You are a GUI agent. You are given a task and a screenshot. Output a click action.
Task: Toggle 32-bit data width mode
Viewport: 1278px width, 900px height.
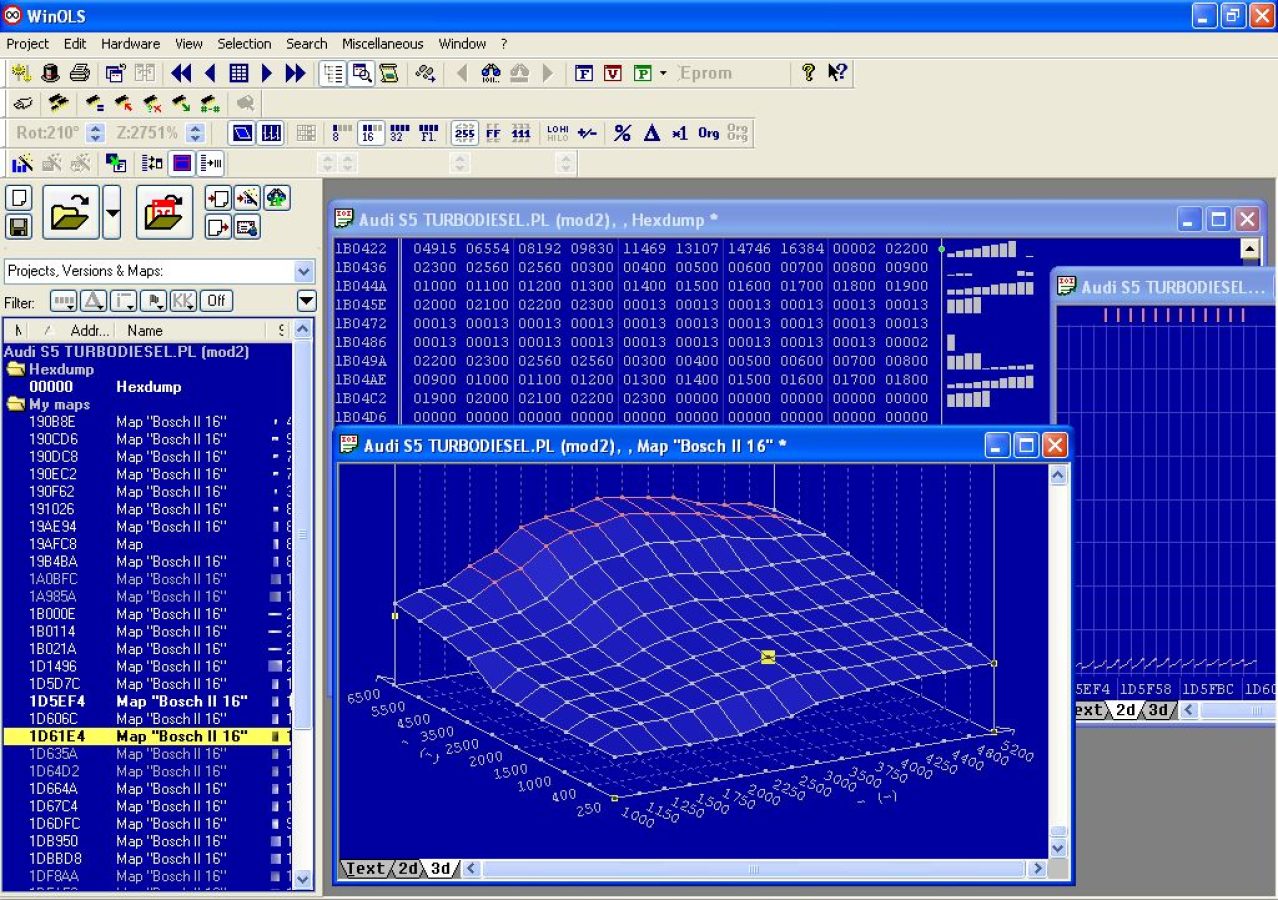[399, 133]
